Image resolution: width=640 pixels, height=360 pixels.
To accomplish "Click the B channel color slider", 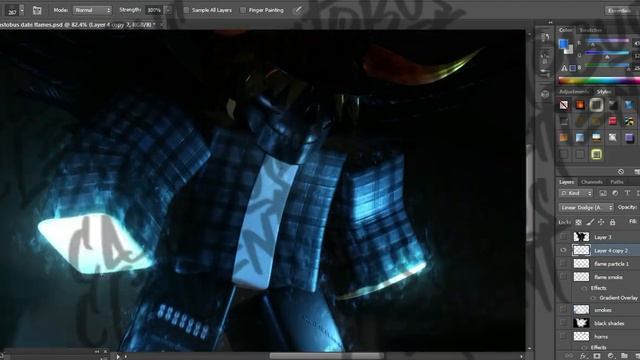I will pos(608,66).
